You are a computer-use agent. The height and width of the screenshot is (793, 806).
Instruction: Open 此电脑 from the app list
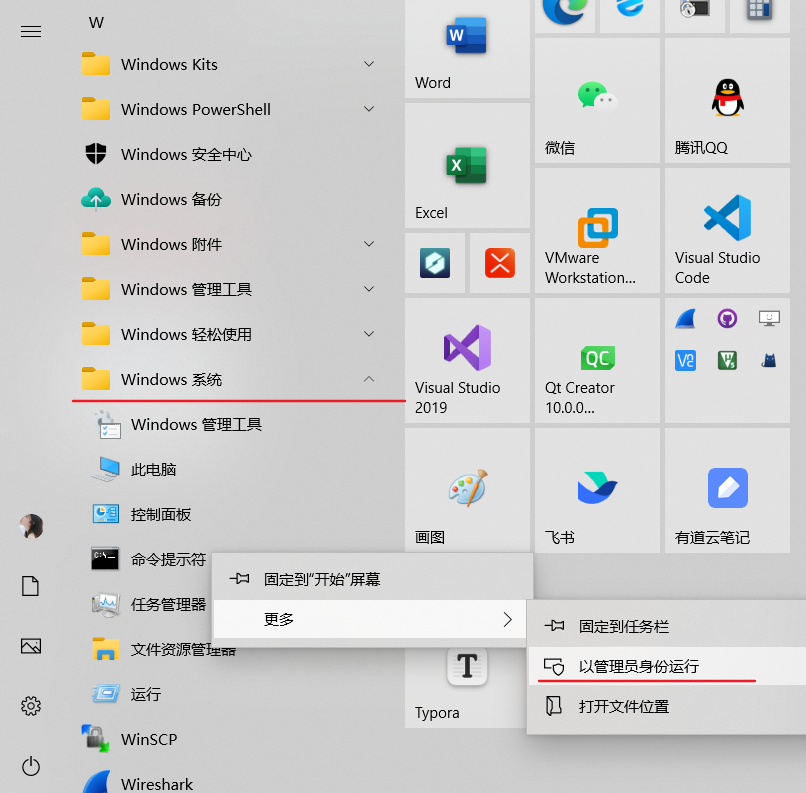(x=229, y=469)
